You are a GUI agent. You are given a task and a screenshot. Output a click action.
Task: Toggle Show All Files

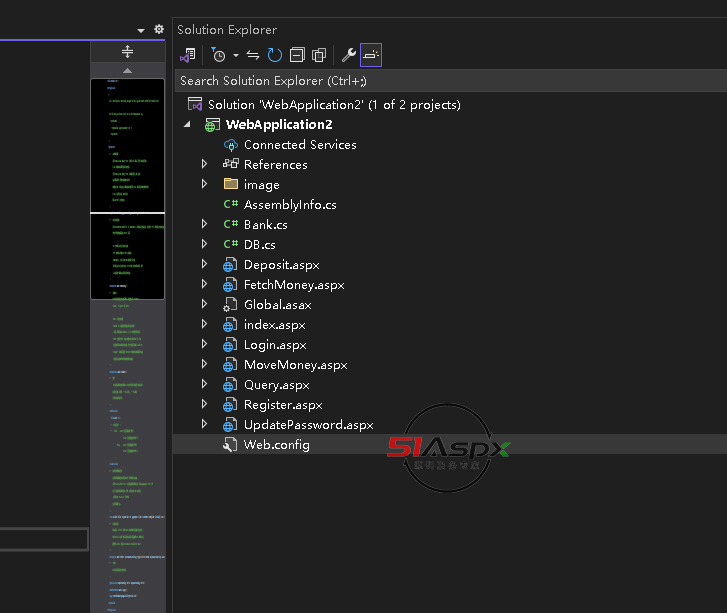point(319,55)
